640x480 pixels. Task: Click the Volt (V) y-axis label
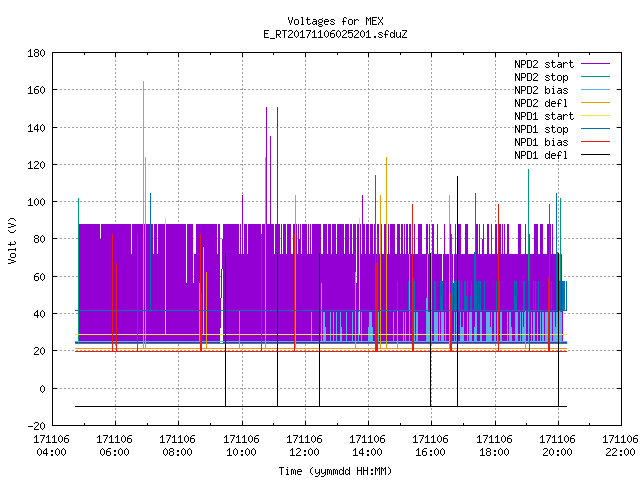pos(13,240)
